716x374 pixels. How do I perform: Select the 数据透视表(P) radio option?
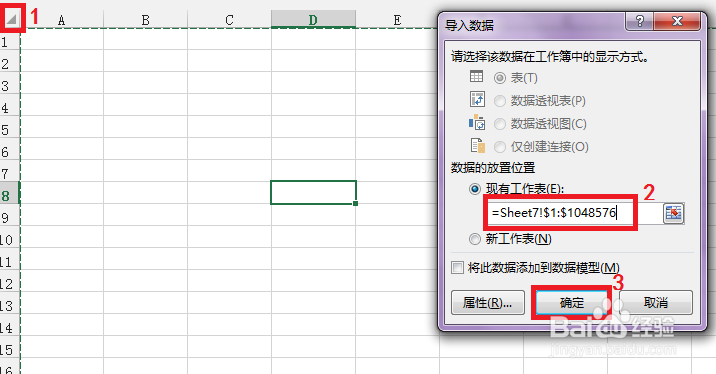pyautogui.click(x=500, y=101)
